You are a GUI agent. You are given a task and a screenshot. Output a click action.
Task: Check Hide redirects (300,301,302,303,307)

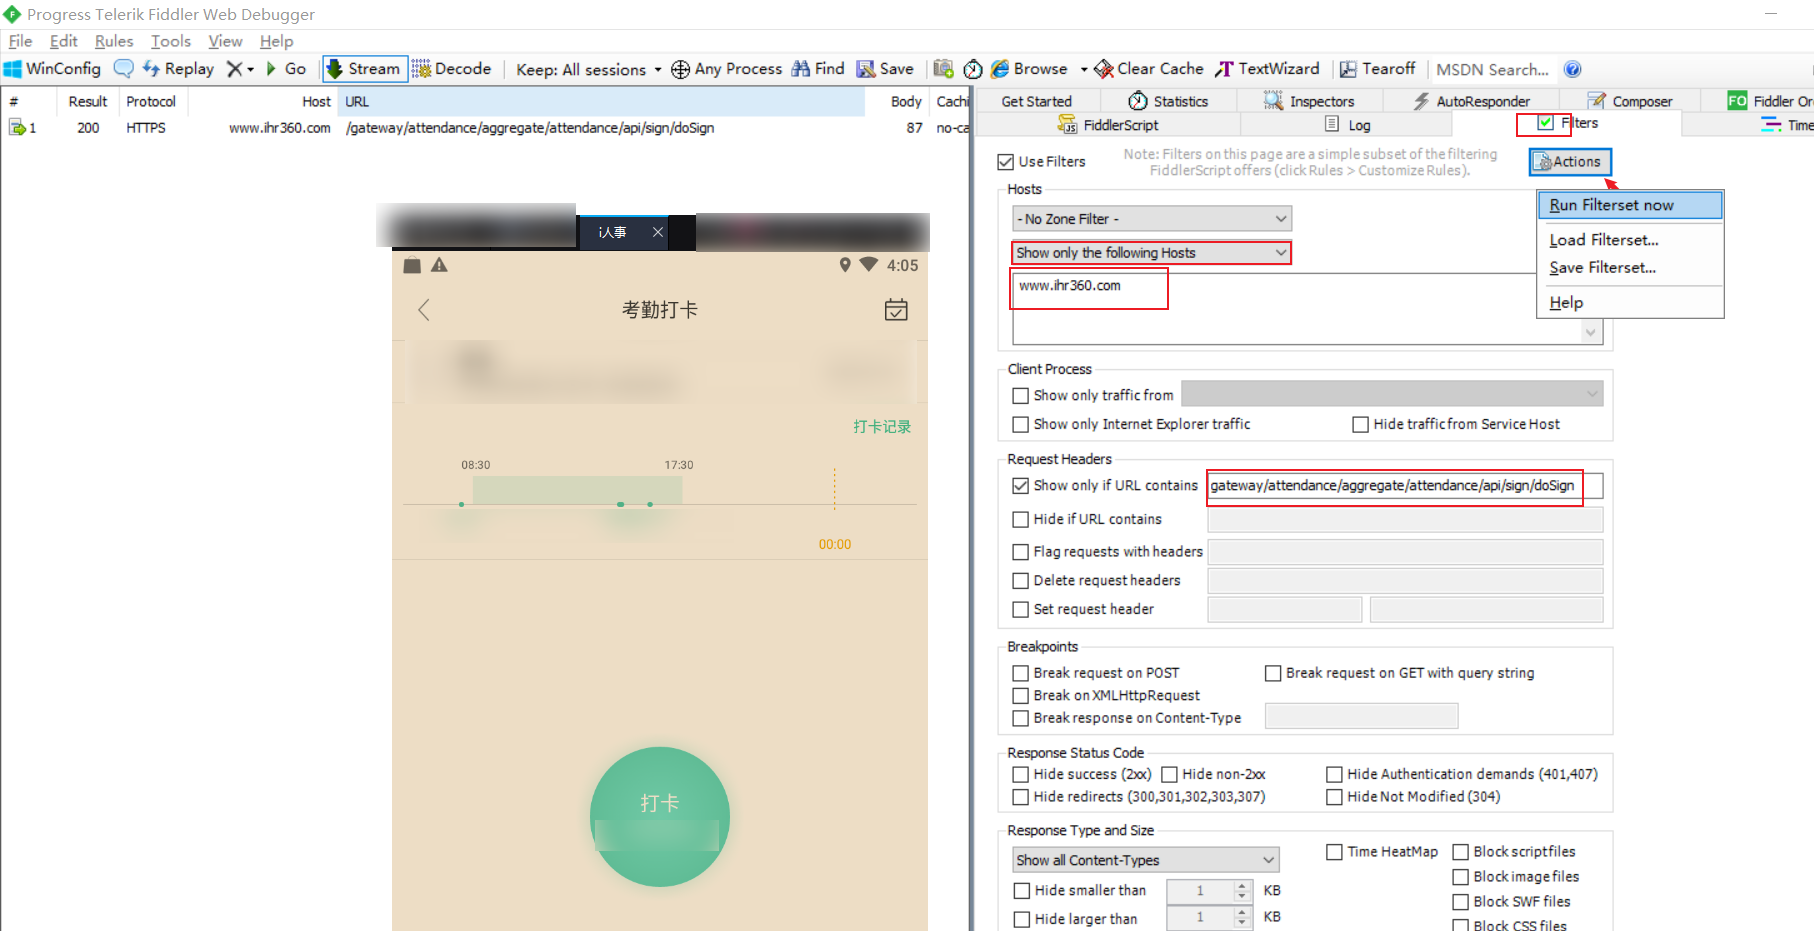pos(1020,796)
